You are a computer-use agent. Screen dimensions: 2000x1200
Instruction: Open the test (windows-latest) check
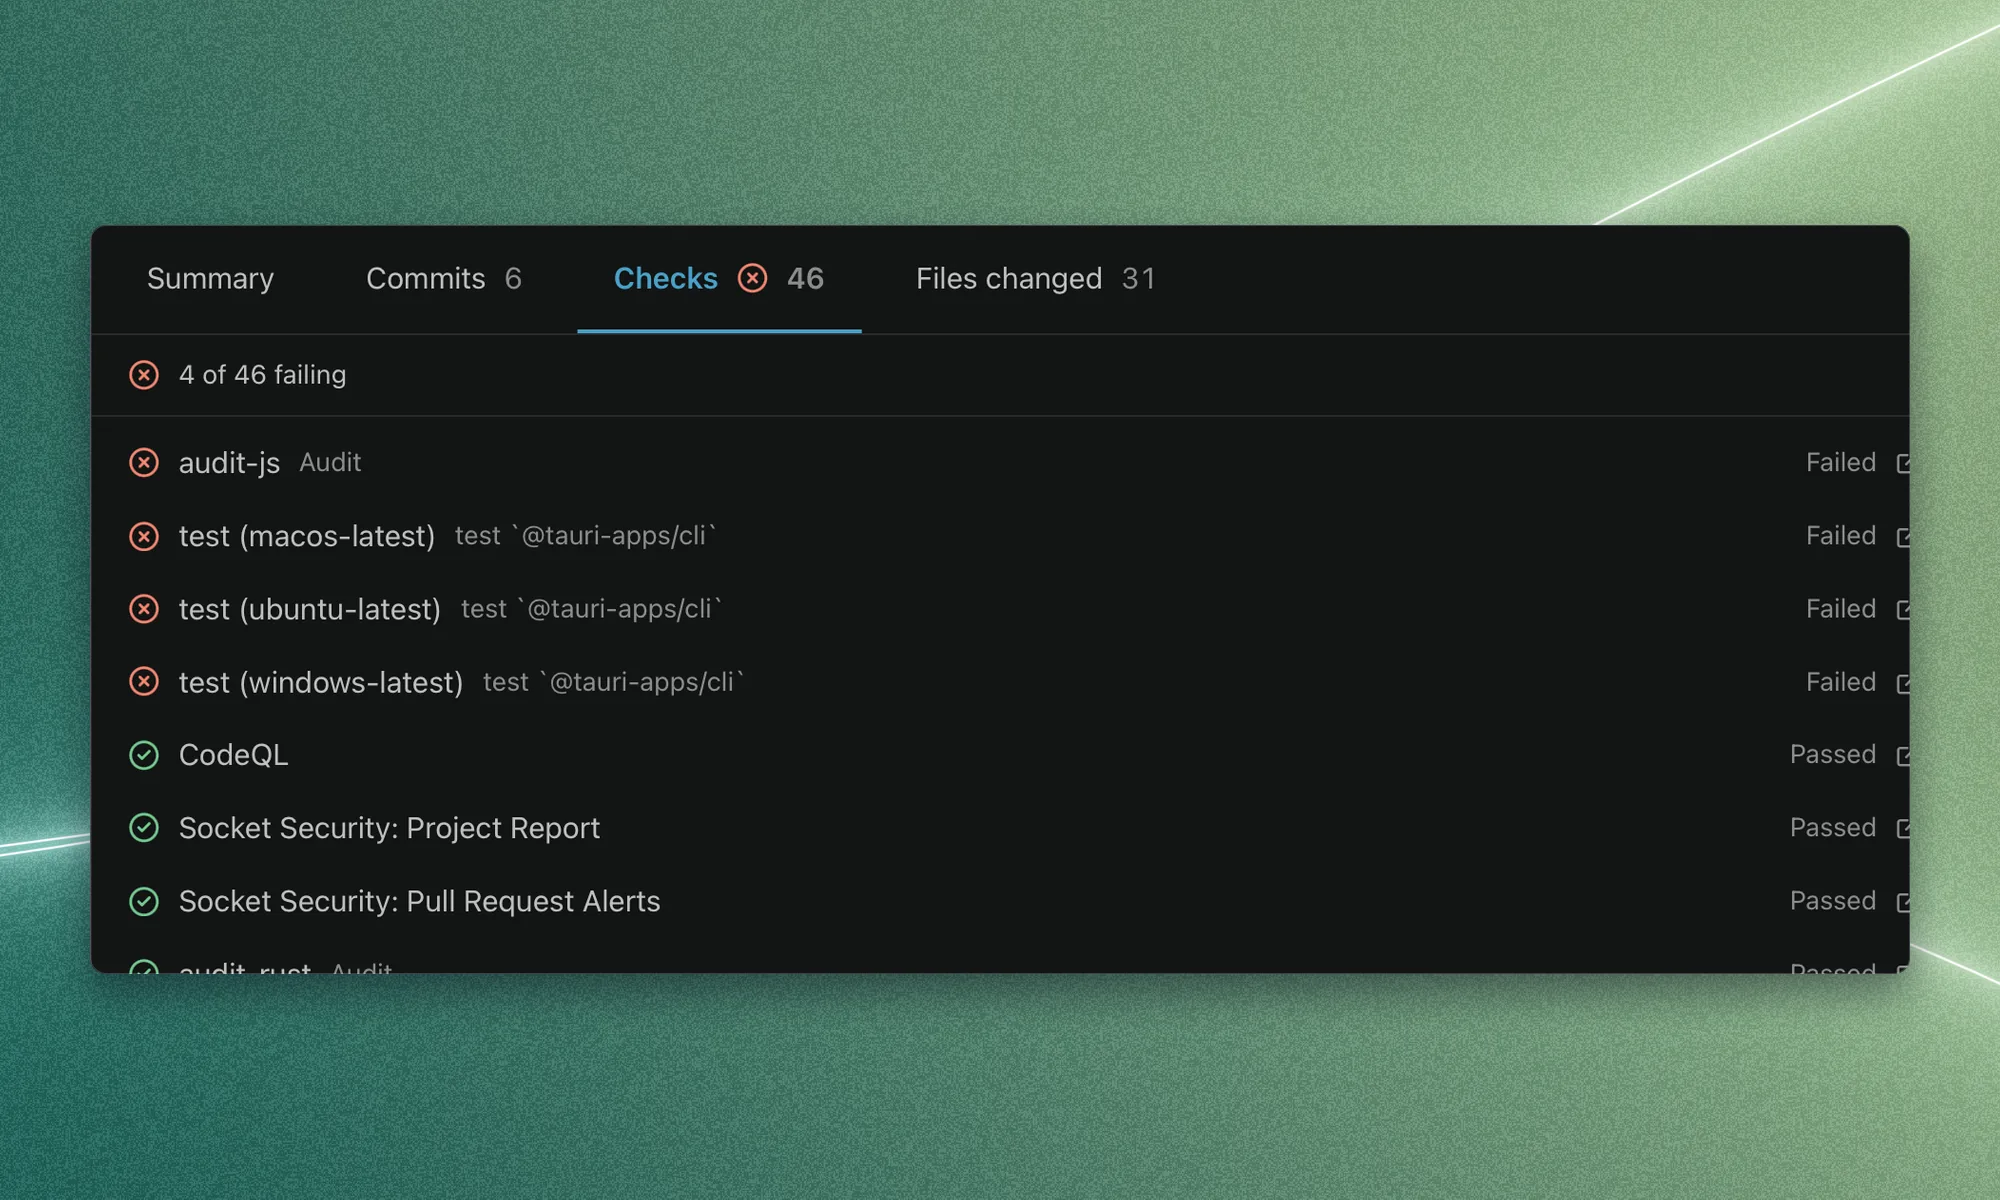tap(321, 682)
